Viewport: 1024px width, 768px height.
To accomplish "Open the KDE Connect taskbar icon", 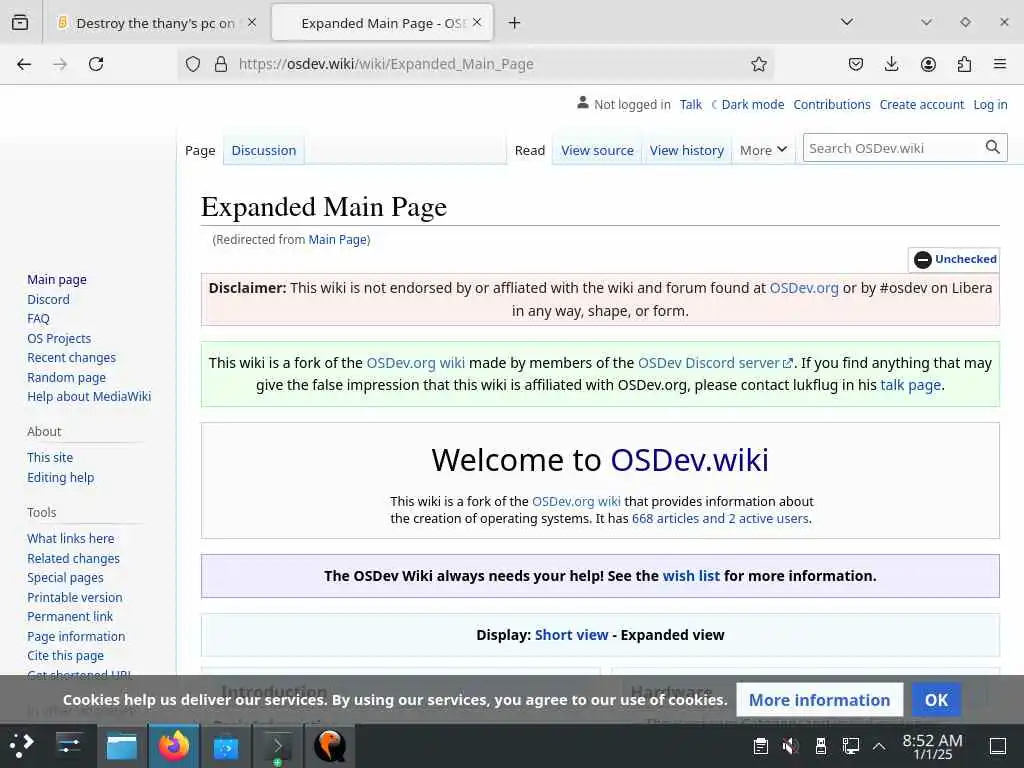I will tap(226, 745).
